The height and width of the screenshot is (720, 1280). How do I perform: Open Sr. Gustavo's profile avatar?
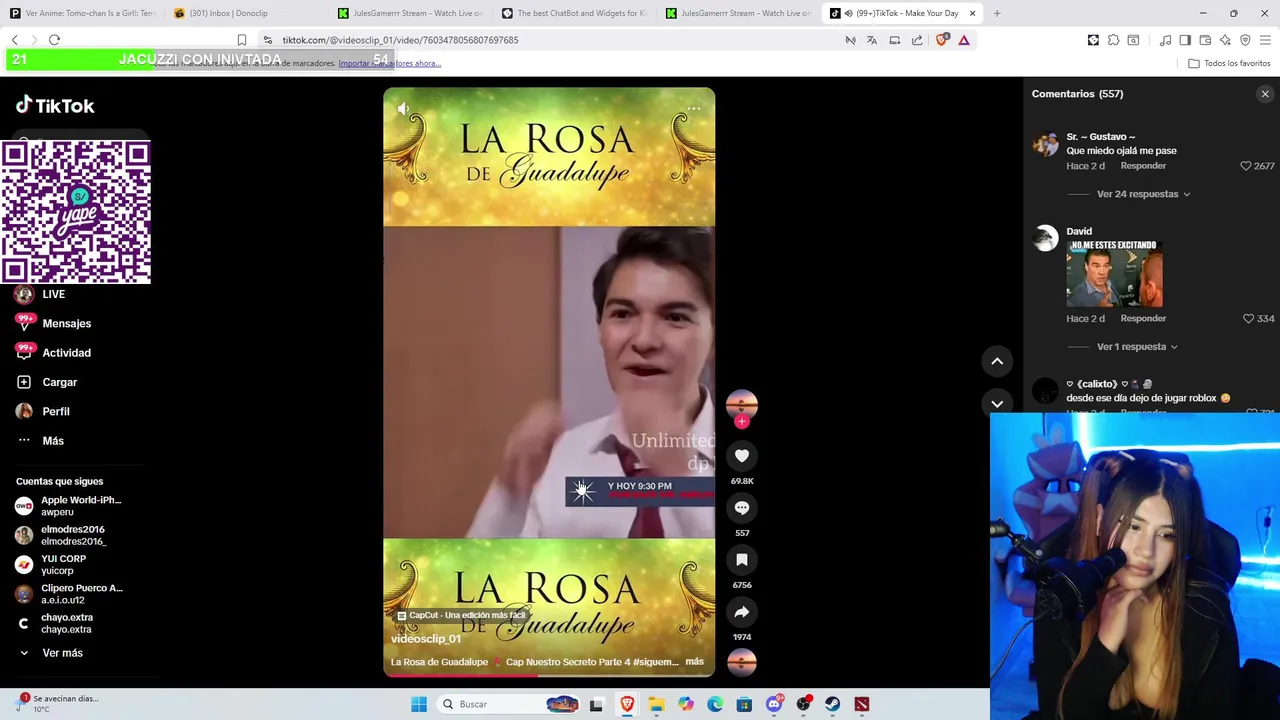pyautogui.click(x=1045, y=144)
